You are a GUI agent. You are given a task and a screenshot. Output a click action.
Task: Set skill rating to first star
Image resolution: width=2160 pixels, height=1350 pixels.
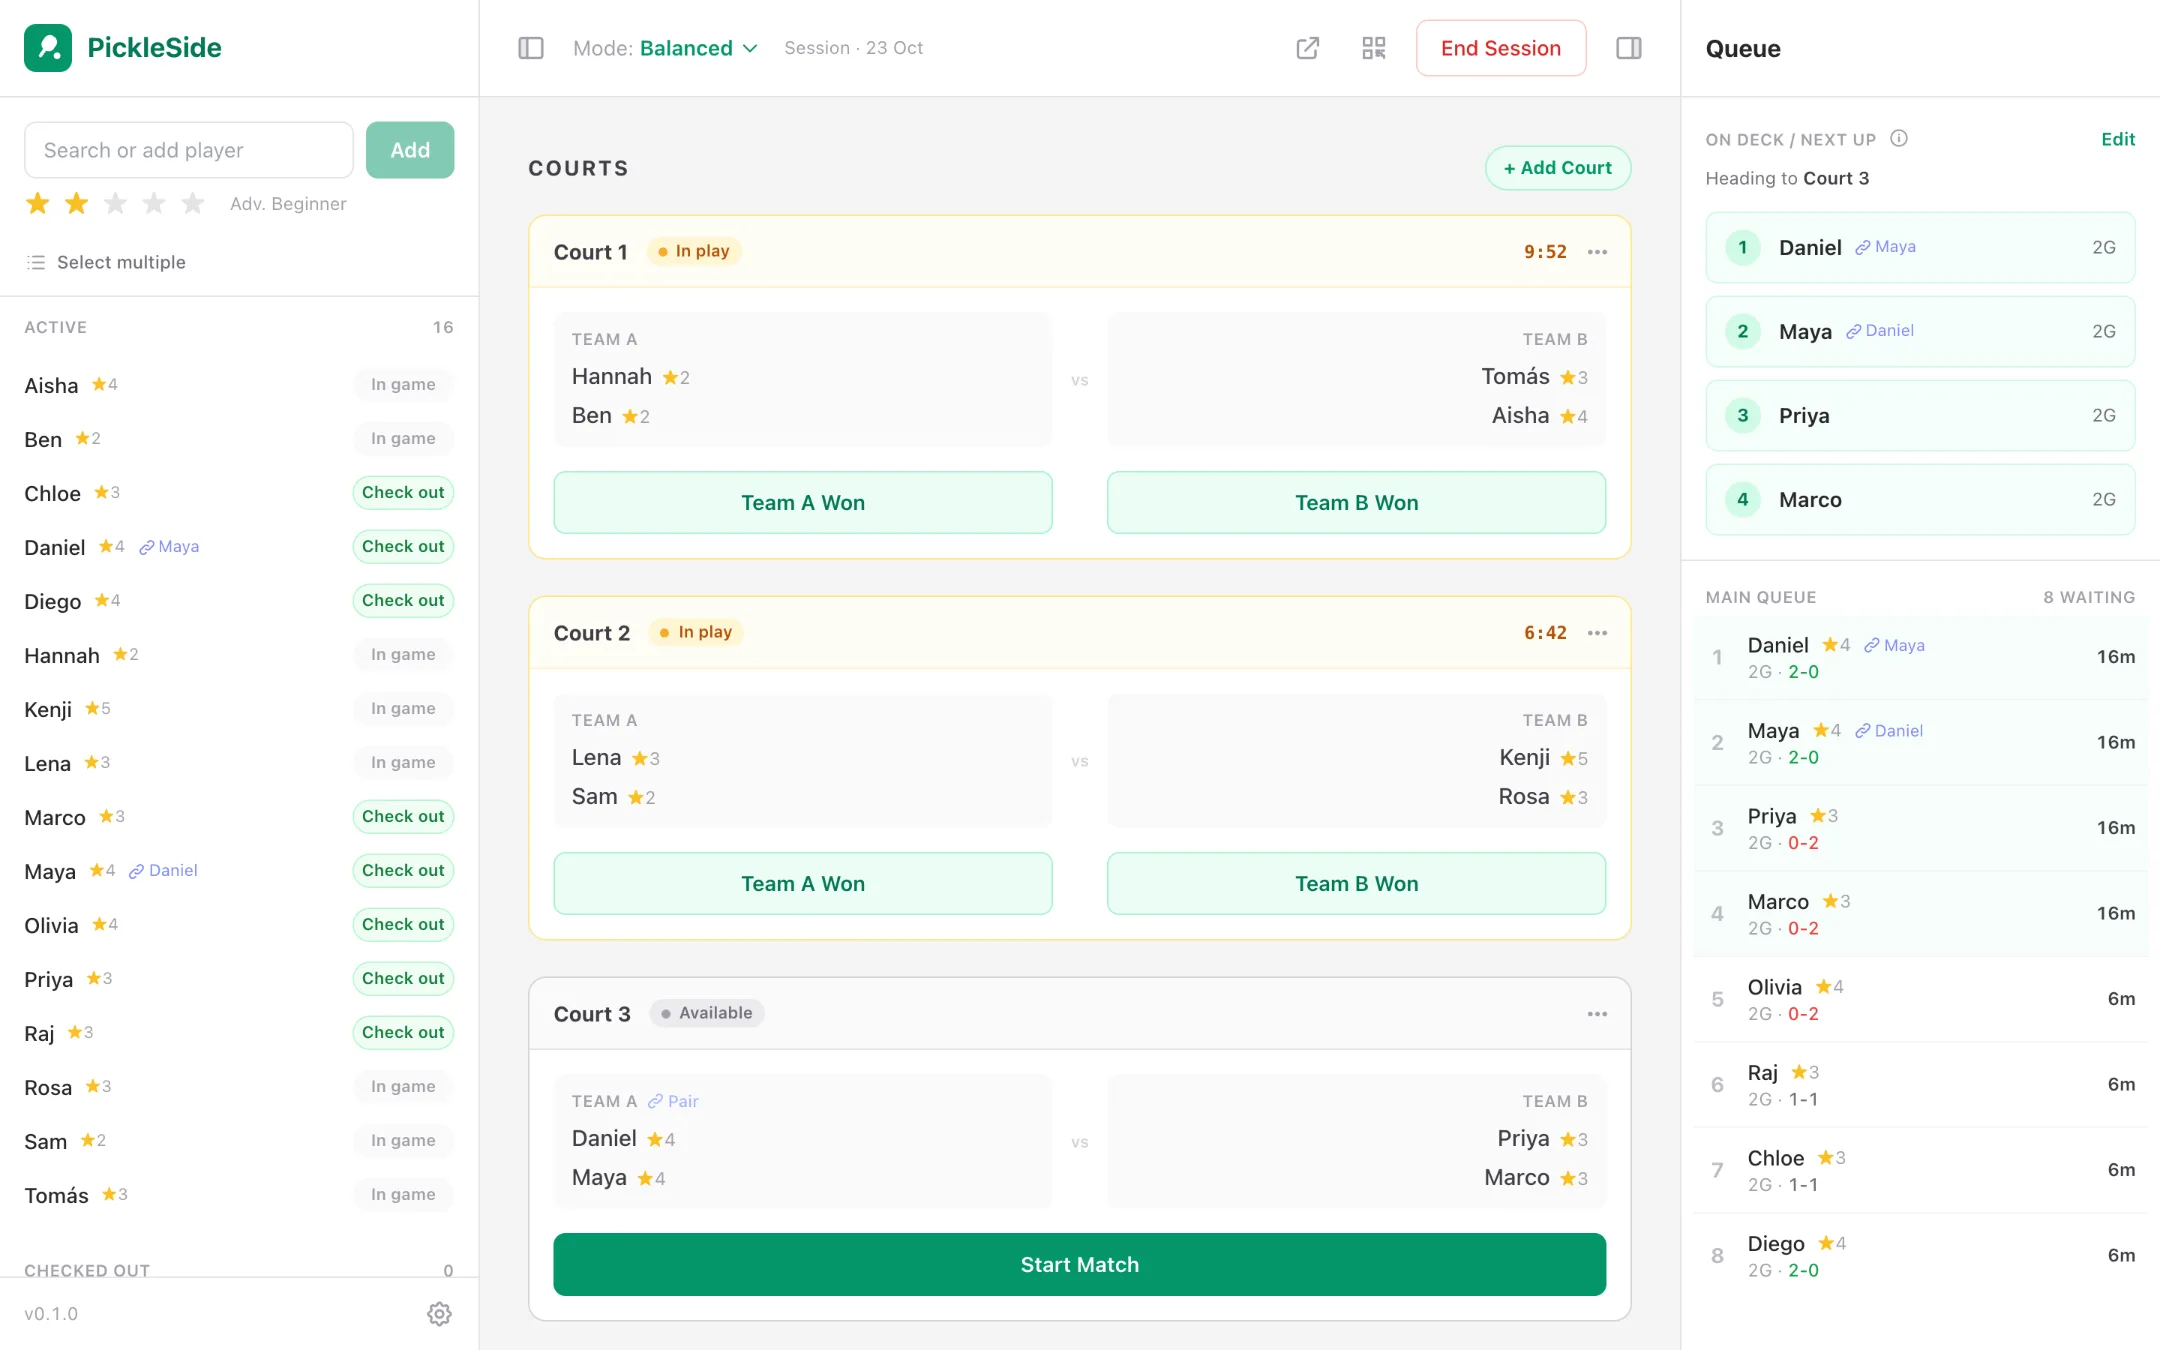38,204
